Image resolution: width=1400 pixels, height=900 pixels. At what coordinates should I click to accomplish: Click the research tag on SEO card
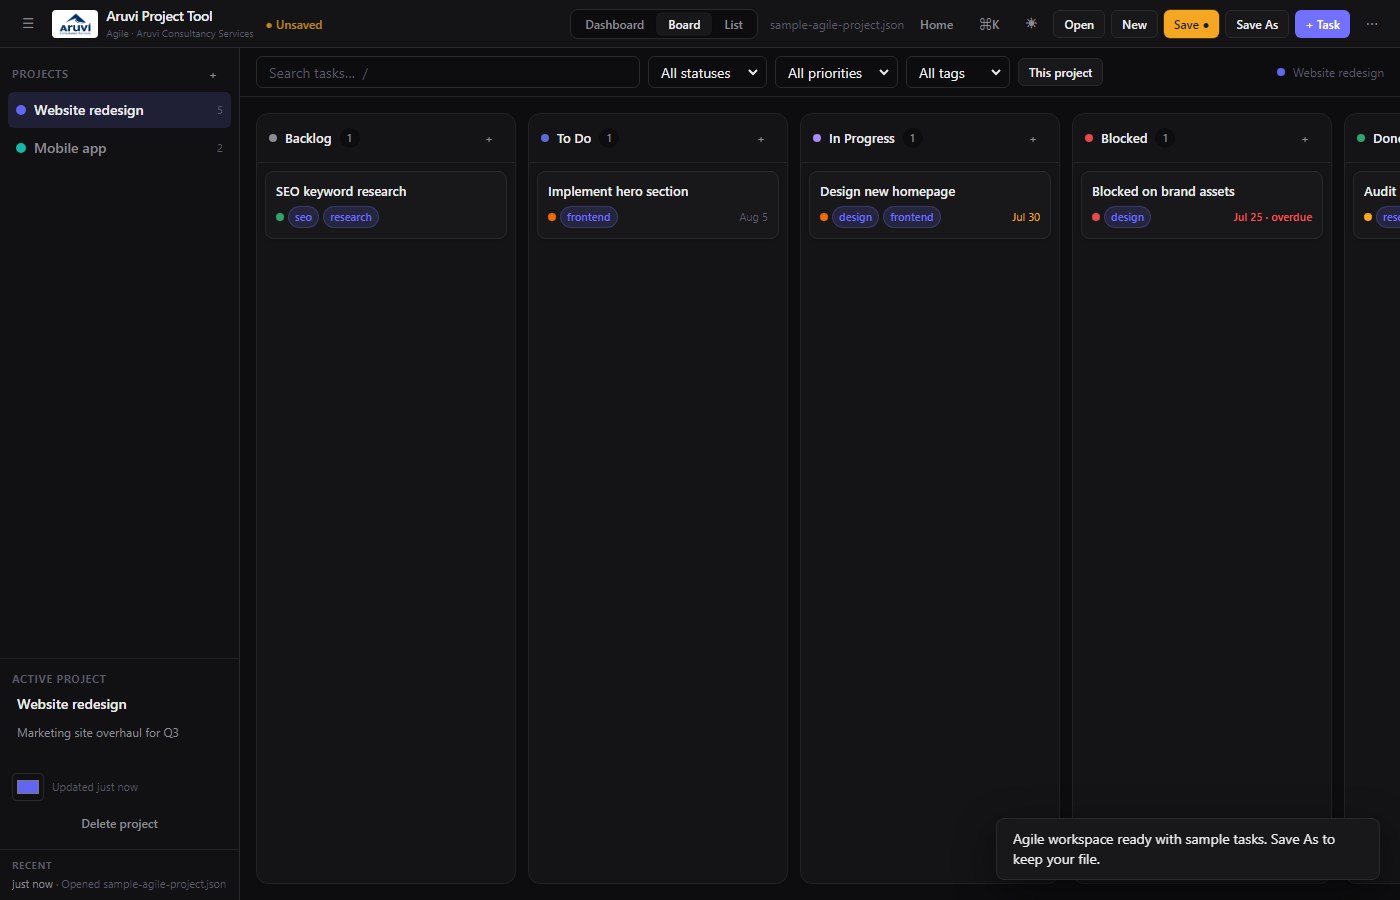point(351,217)
